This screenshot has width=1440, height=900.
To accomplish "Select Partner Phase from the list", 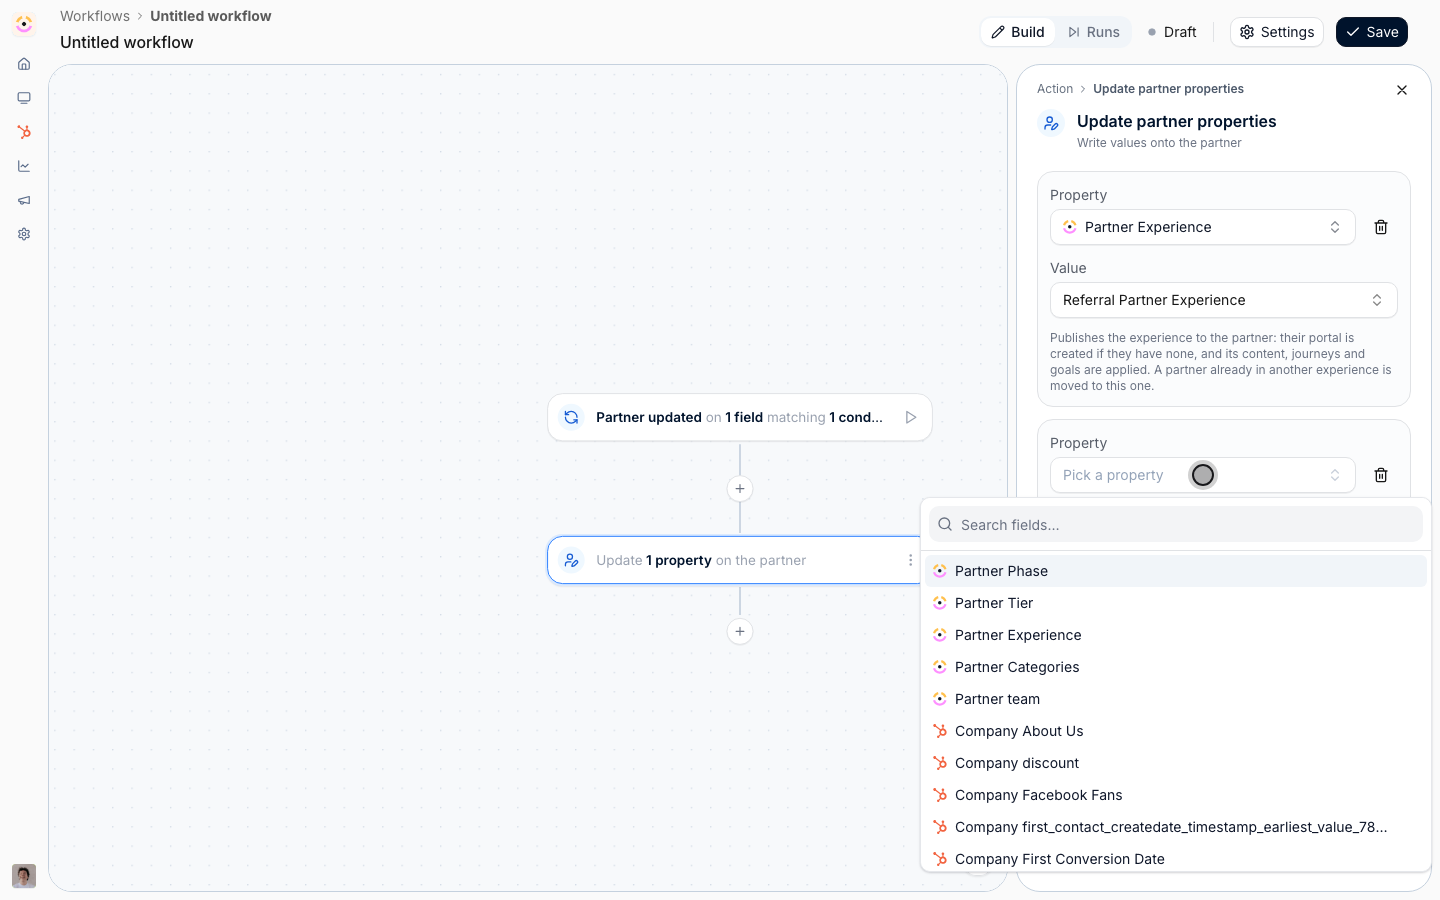I will tap(1176, 571).
